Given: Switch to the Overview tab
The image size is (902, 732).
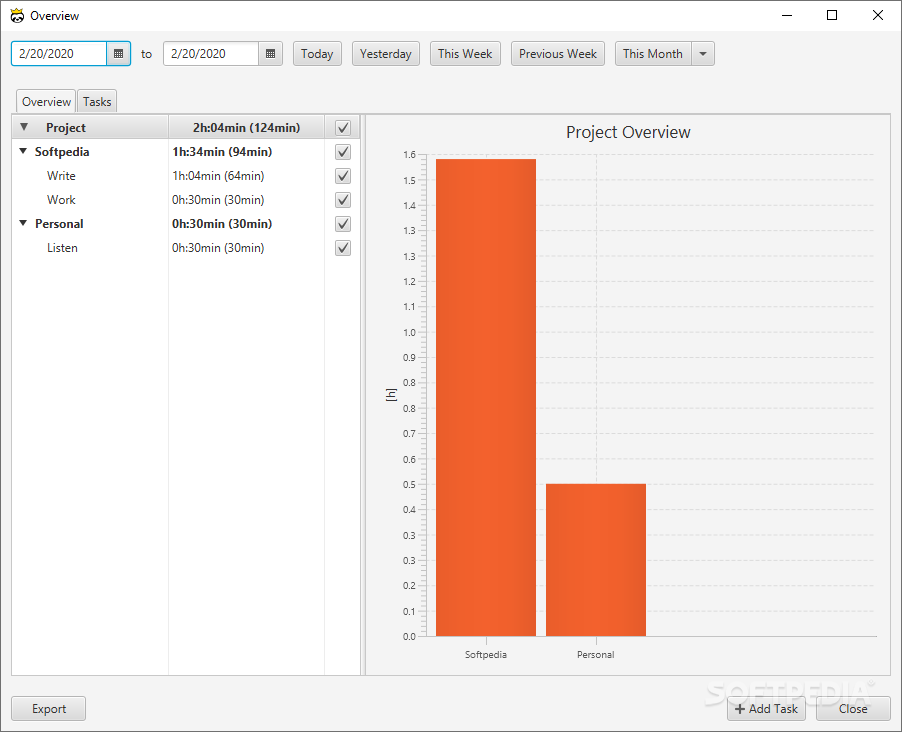Looking at the screenshot, I should click(x=46, y=102).
